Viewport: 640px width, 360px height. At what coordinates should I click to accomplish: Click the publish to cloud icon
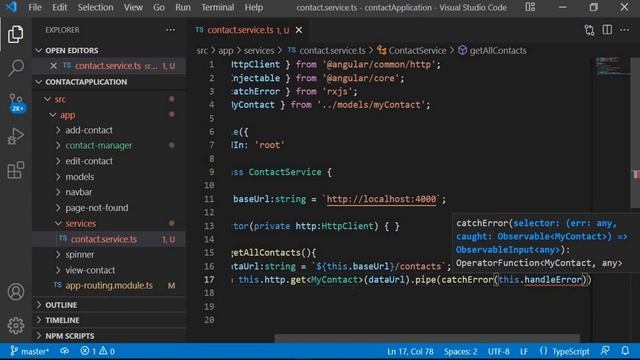tap(64, 351)
